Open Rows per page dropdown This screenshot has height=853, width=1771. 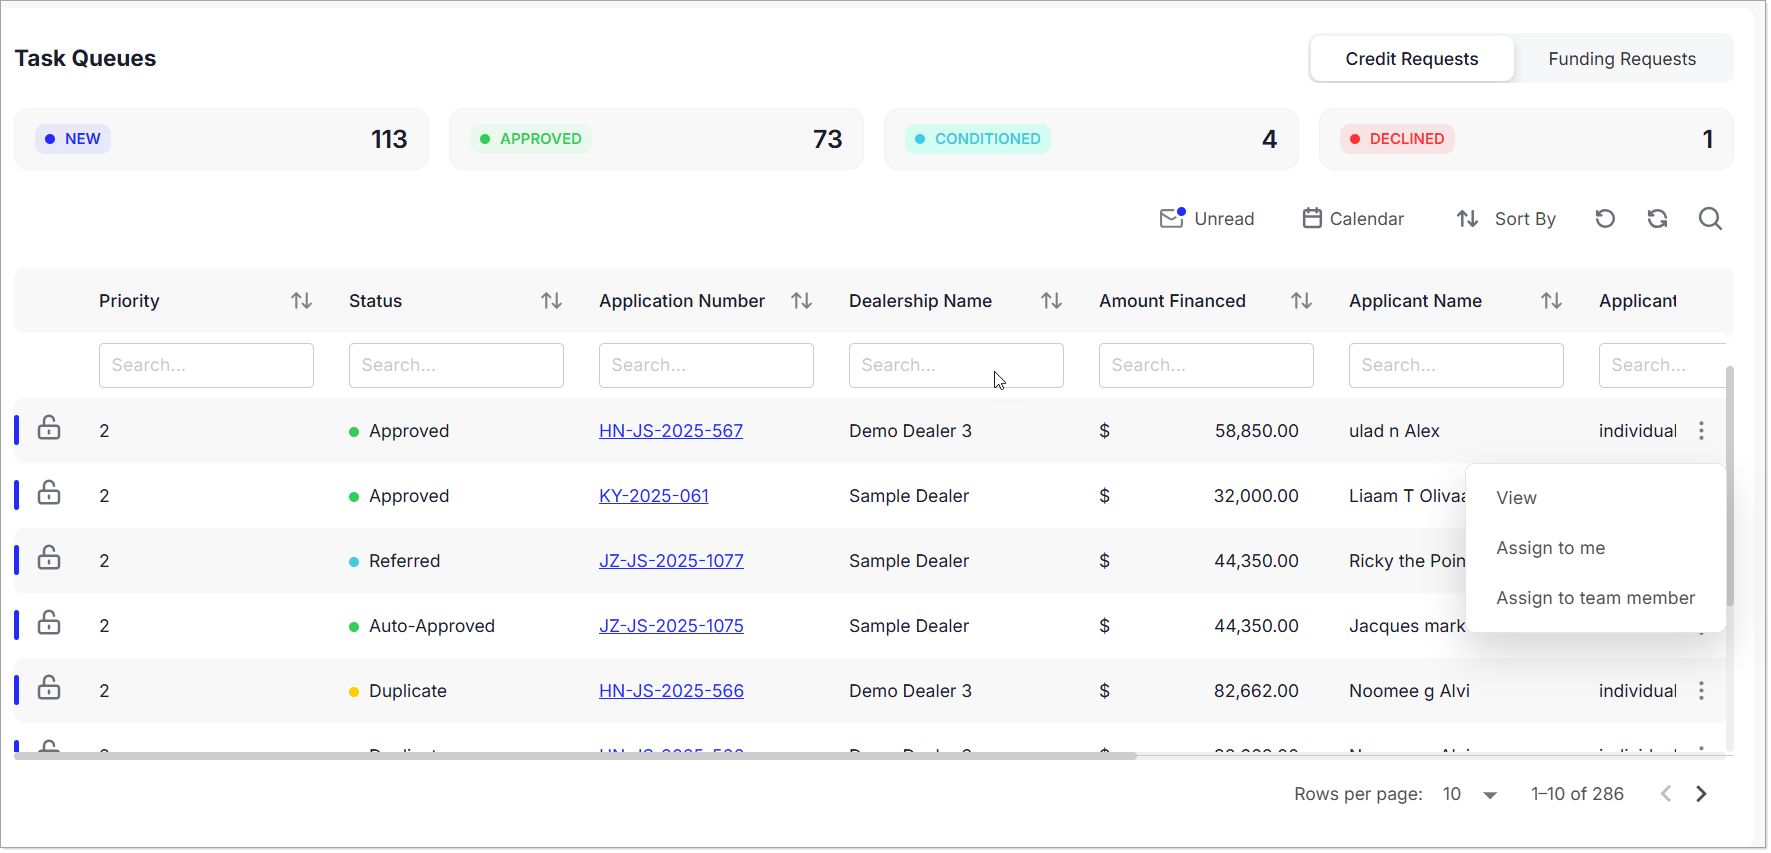point(1469,794)
